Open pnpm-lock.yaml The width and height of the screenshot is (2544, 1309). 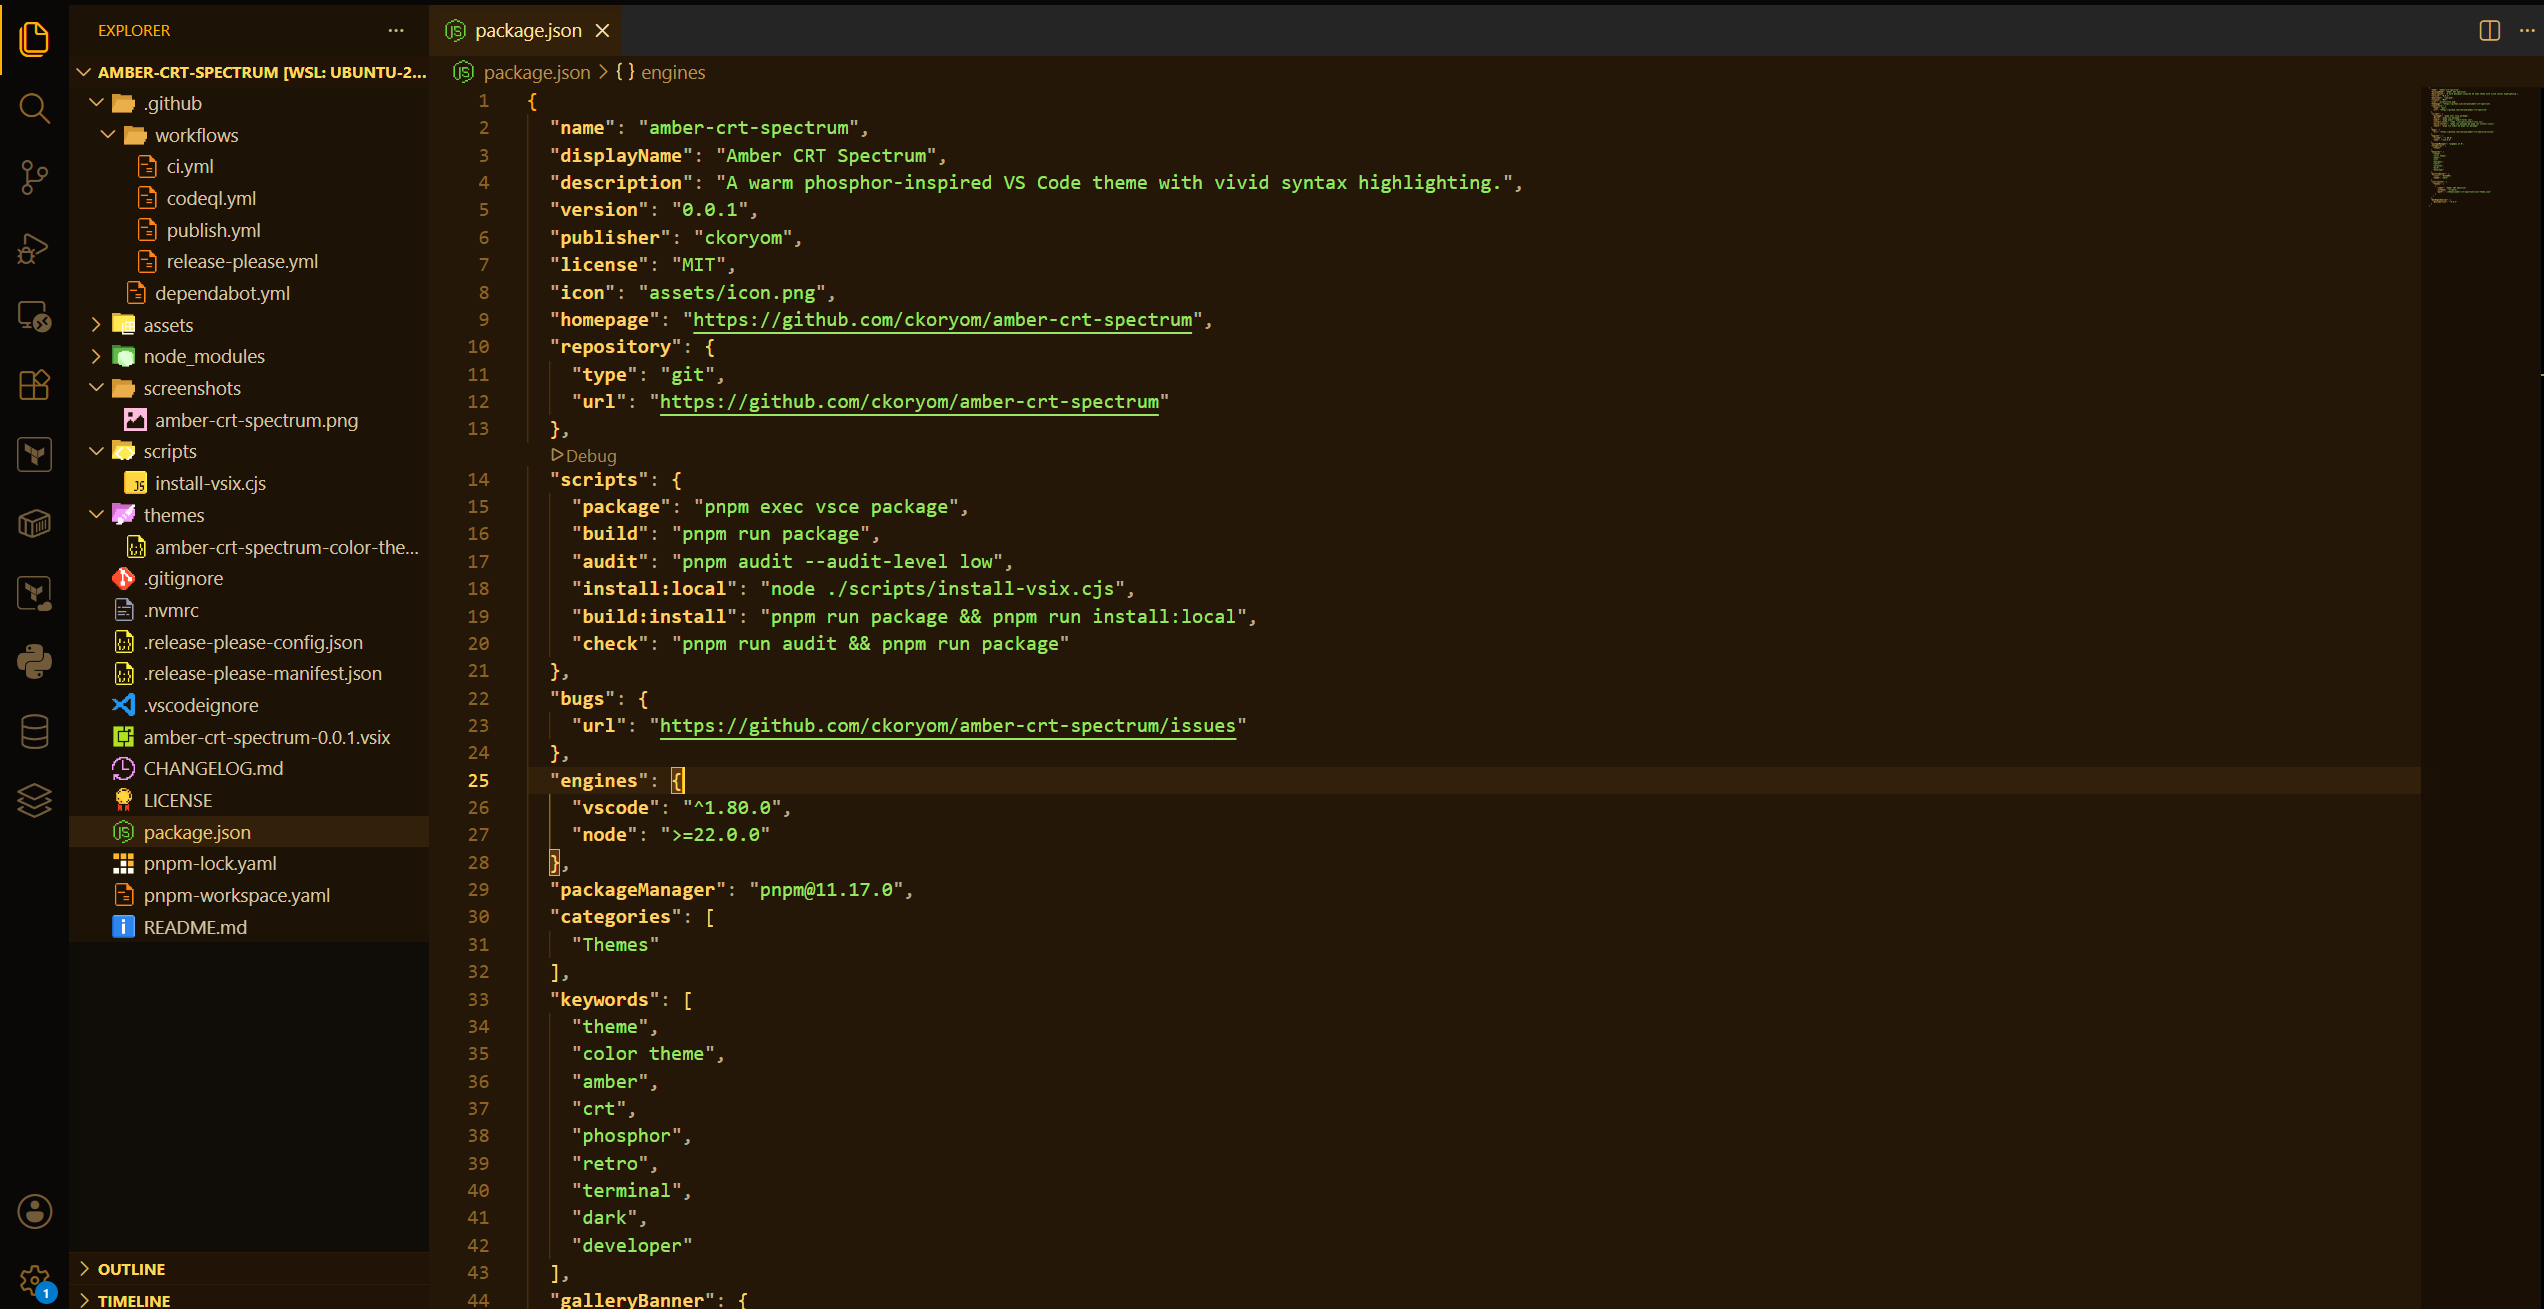pos(250,863)
